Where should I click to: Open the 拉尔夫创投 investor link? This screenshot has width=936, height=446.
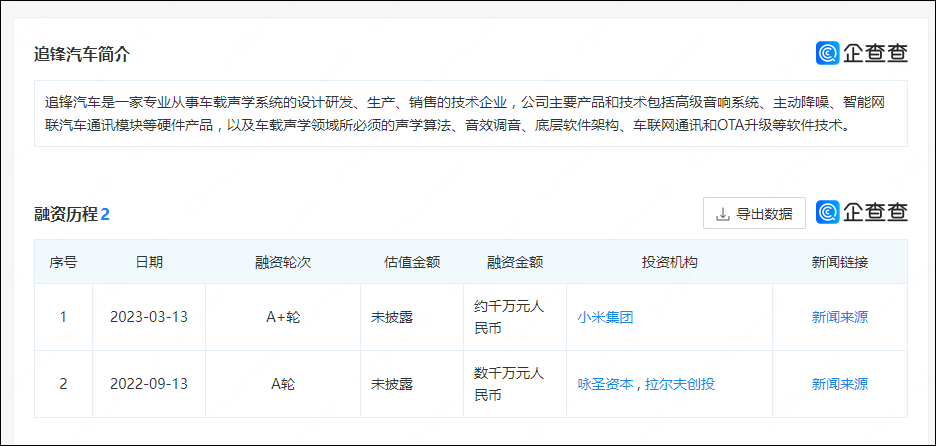click(679, 384)
